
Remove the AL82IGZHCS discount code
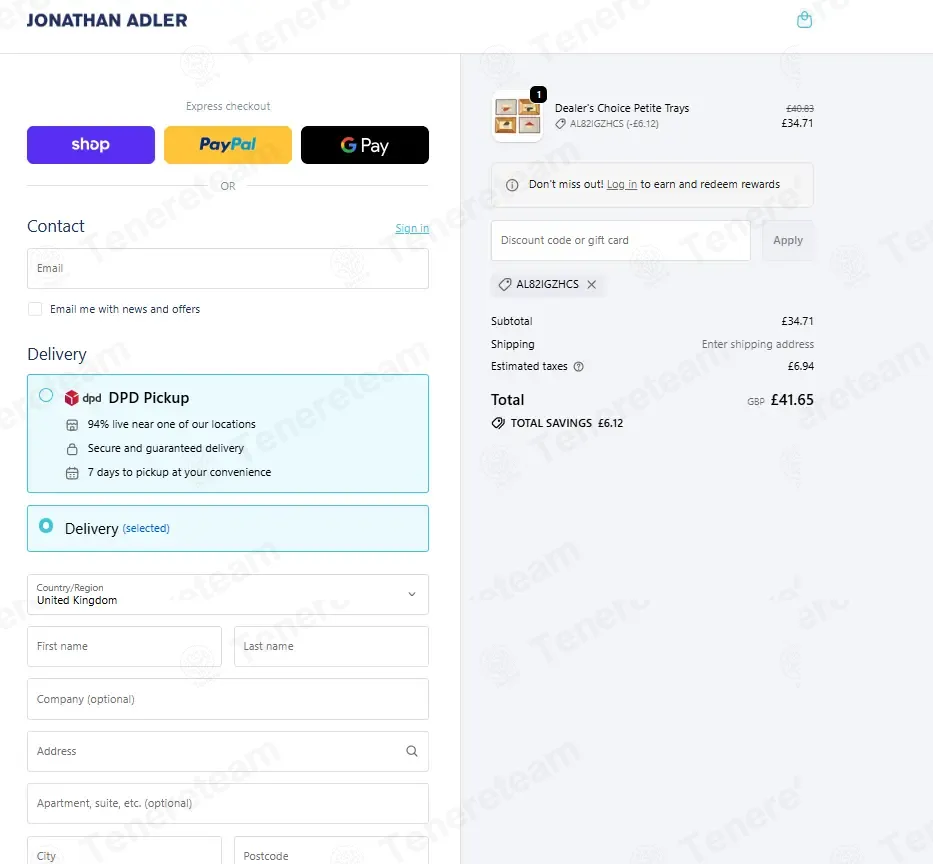[x=591, y=284]
